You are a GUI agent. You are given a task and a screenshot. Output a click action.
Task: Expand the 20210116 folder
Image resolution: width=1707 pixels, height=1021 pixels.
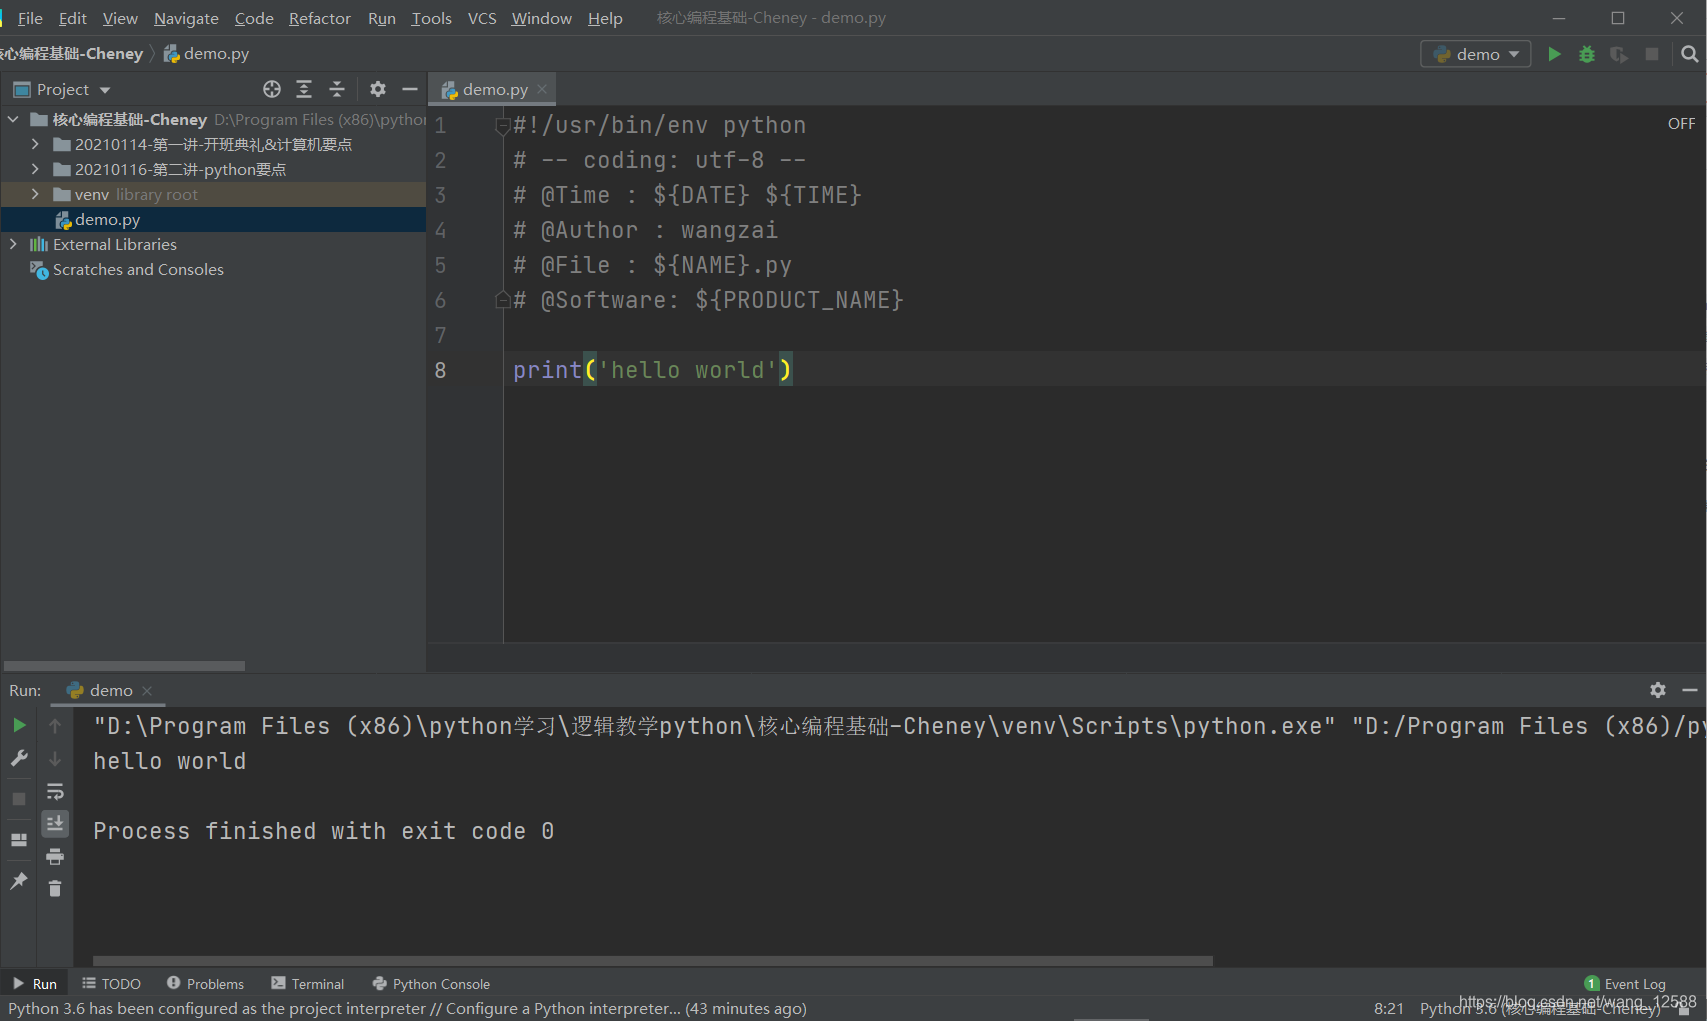tap(35, 169)
